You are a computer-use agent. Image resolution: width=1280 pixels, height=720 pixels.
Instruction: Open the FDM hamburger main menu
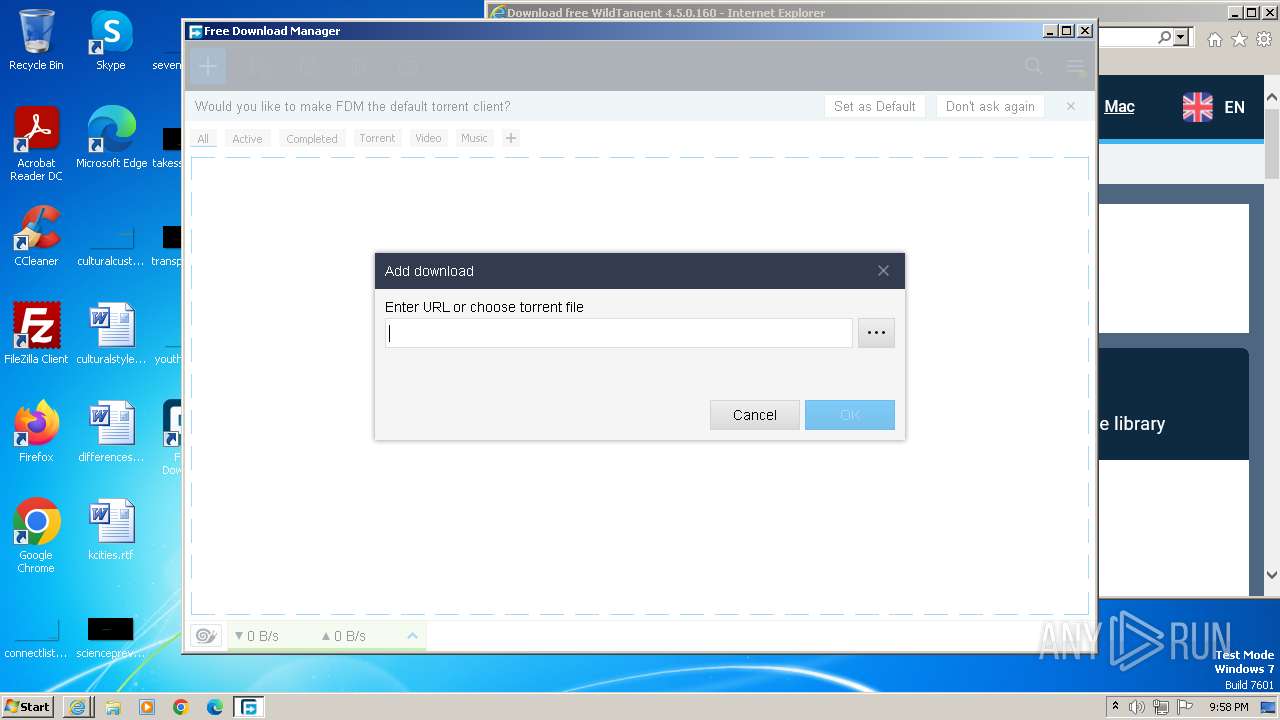pos(1075,67)
